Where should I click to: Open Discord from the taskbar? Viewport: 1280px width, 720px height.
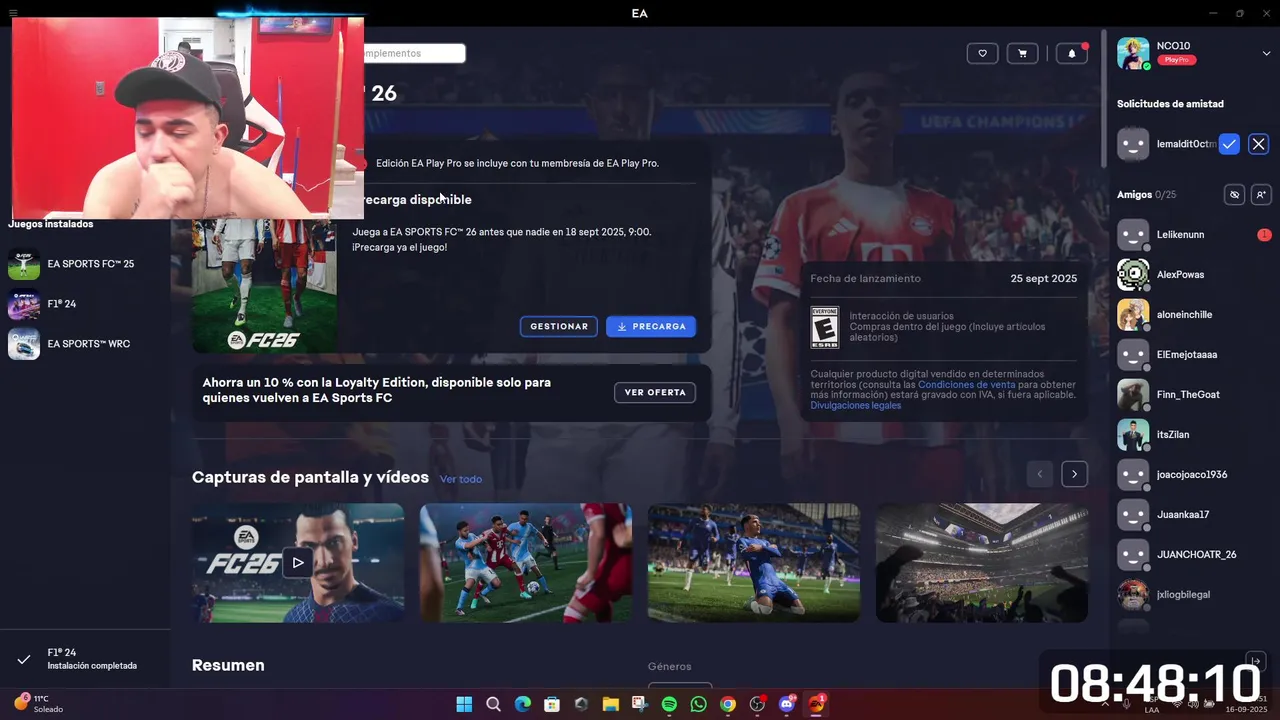(x=787, y=704)
